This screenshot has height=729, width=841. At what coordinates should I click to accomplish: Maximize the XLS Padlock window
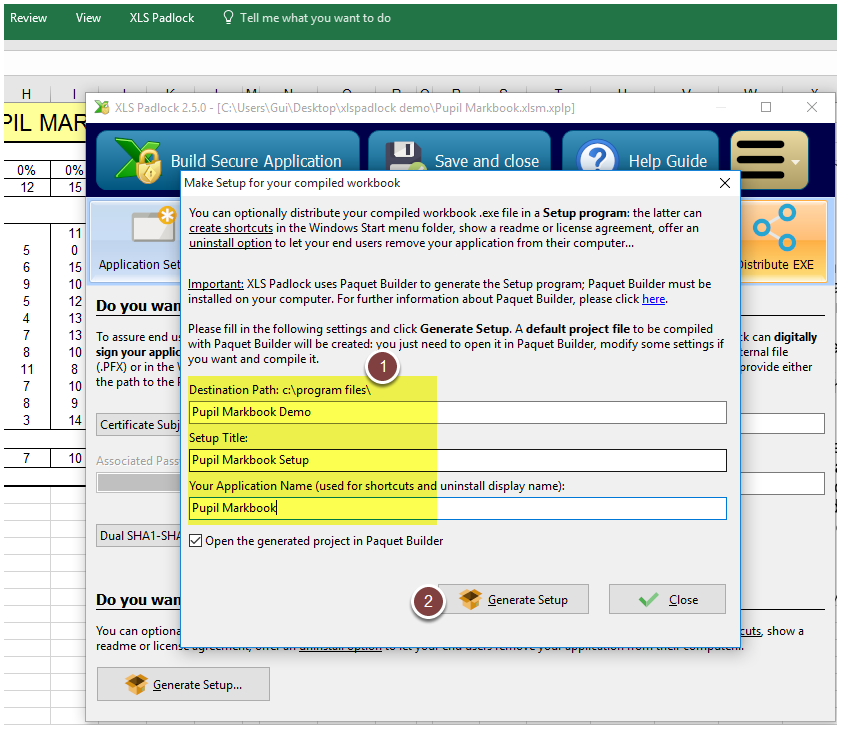click(x=766, y=107)
